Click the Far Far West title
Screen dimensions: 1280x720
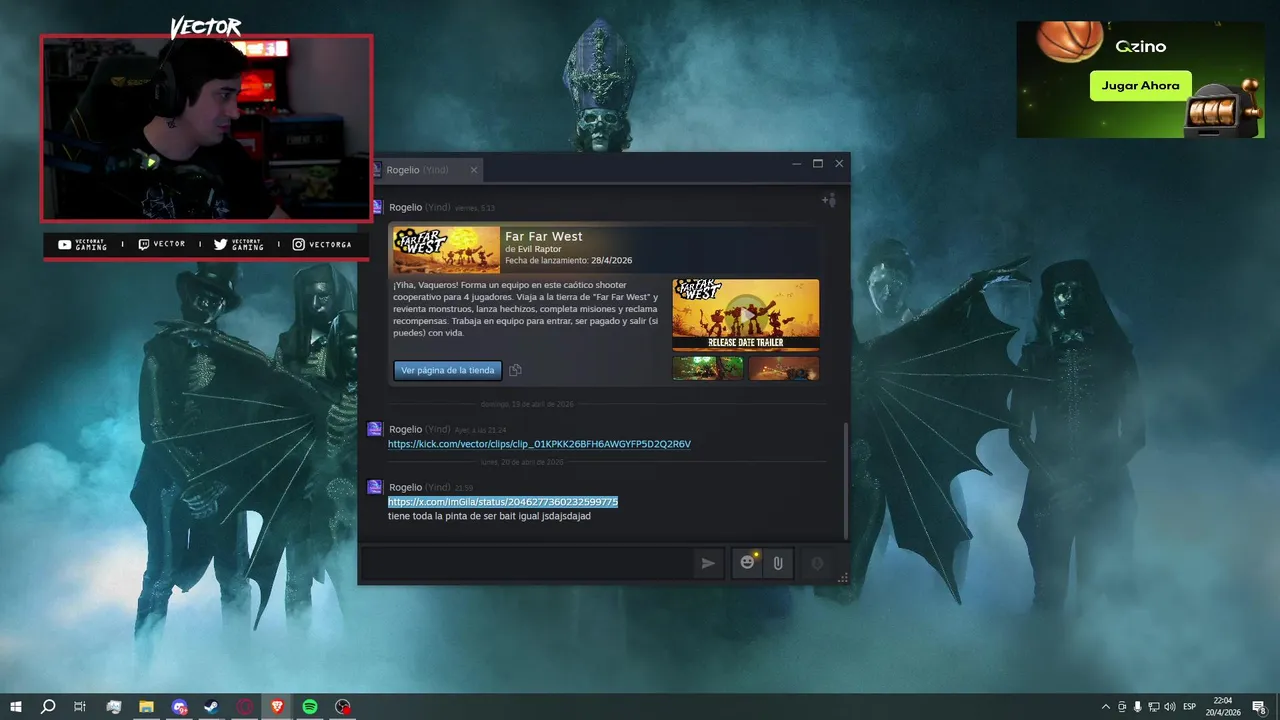tap(543, 236)
